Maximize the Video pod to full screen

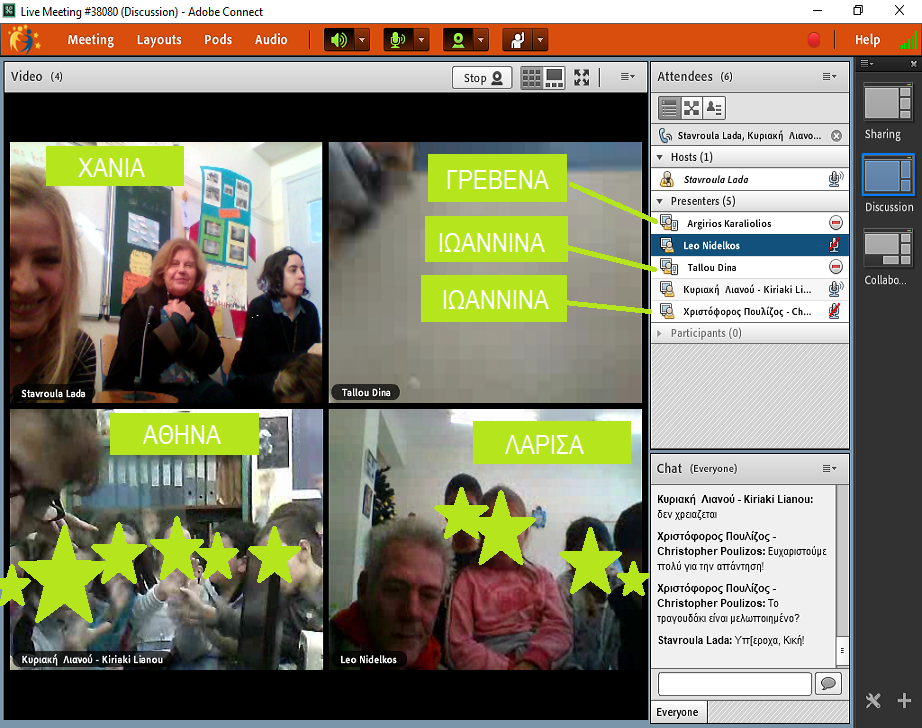(582, 78)
